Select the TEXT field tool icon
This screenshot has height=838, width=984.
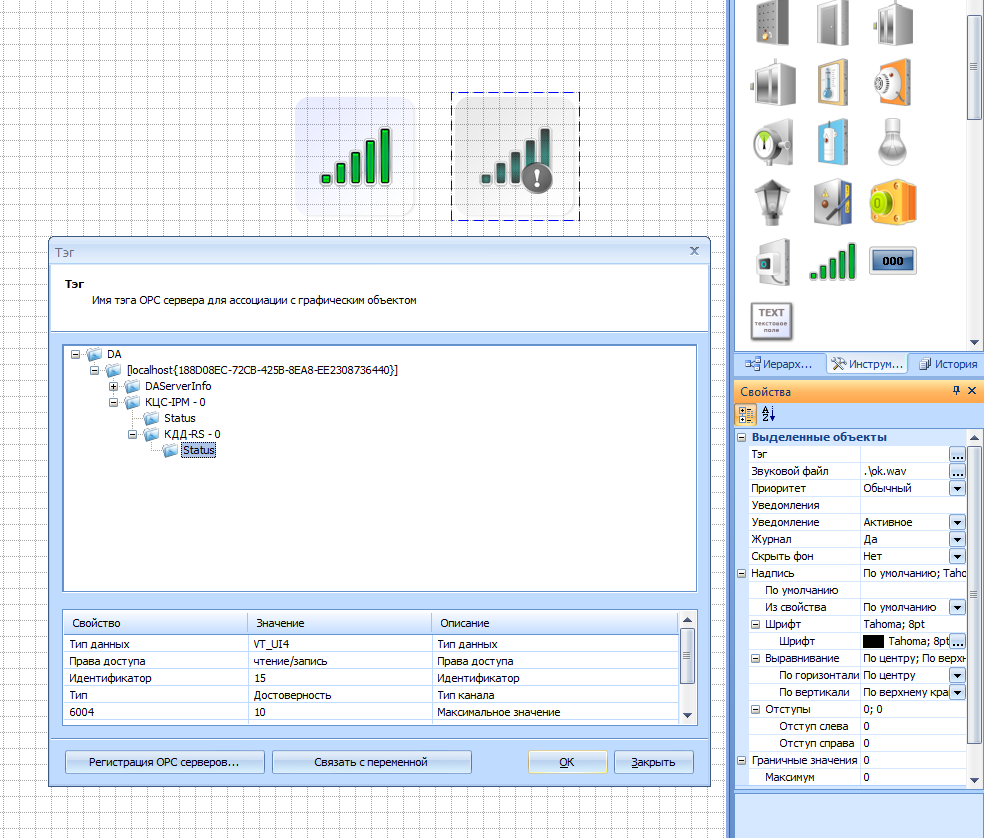[772, 321]
